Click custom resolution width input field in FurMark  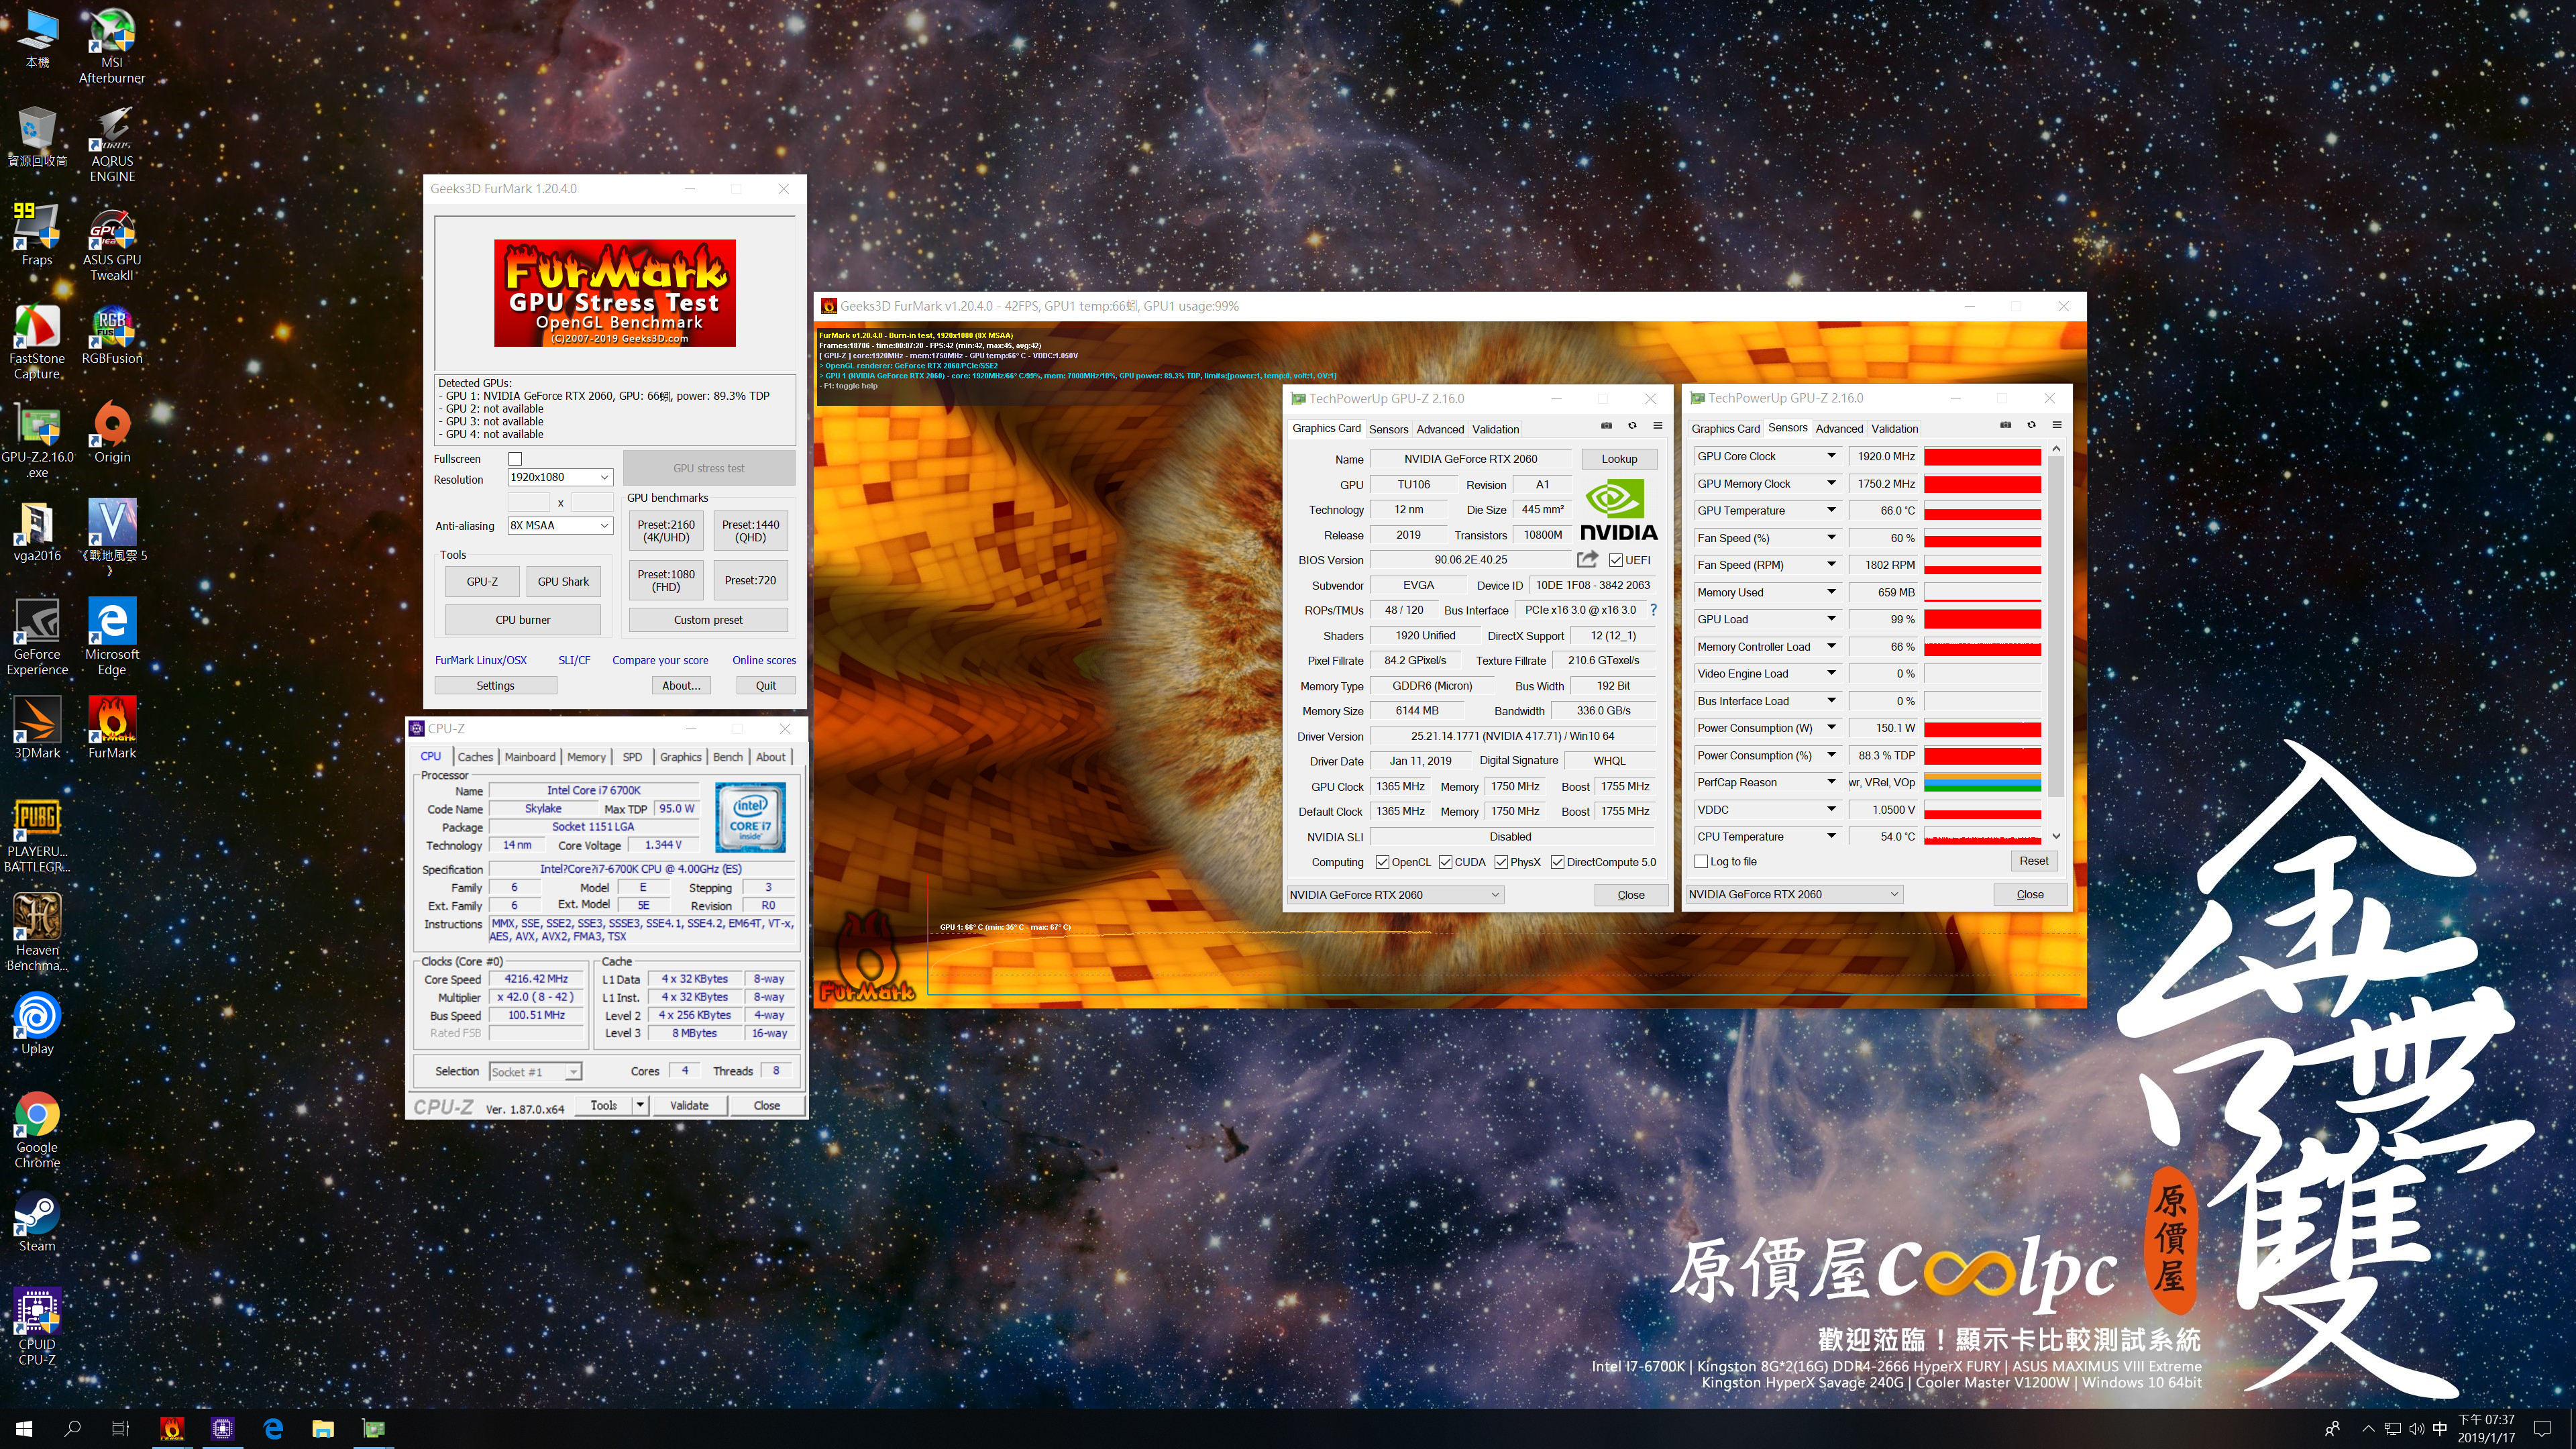(528, 502)
